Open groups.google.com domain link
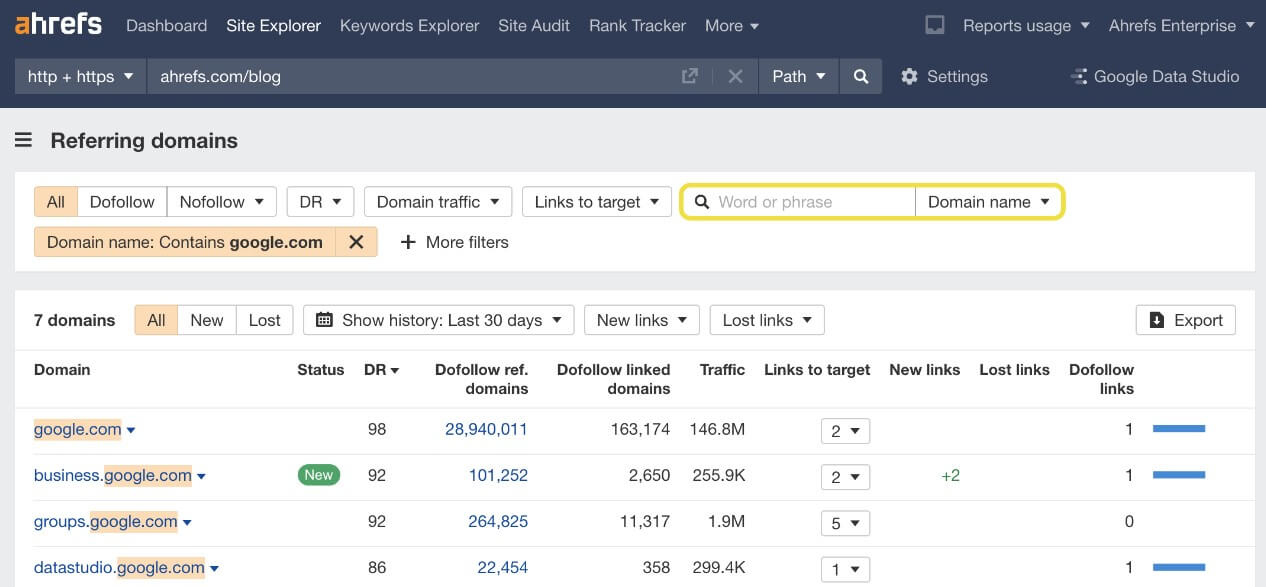Image resolution: width=1266 pixels, height=587 pixels. [x=106, y=521]
